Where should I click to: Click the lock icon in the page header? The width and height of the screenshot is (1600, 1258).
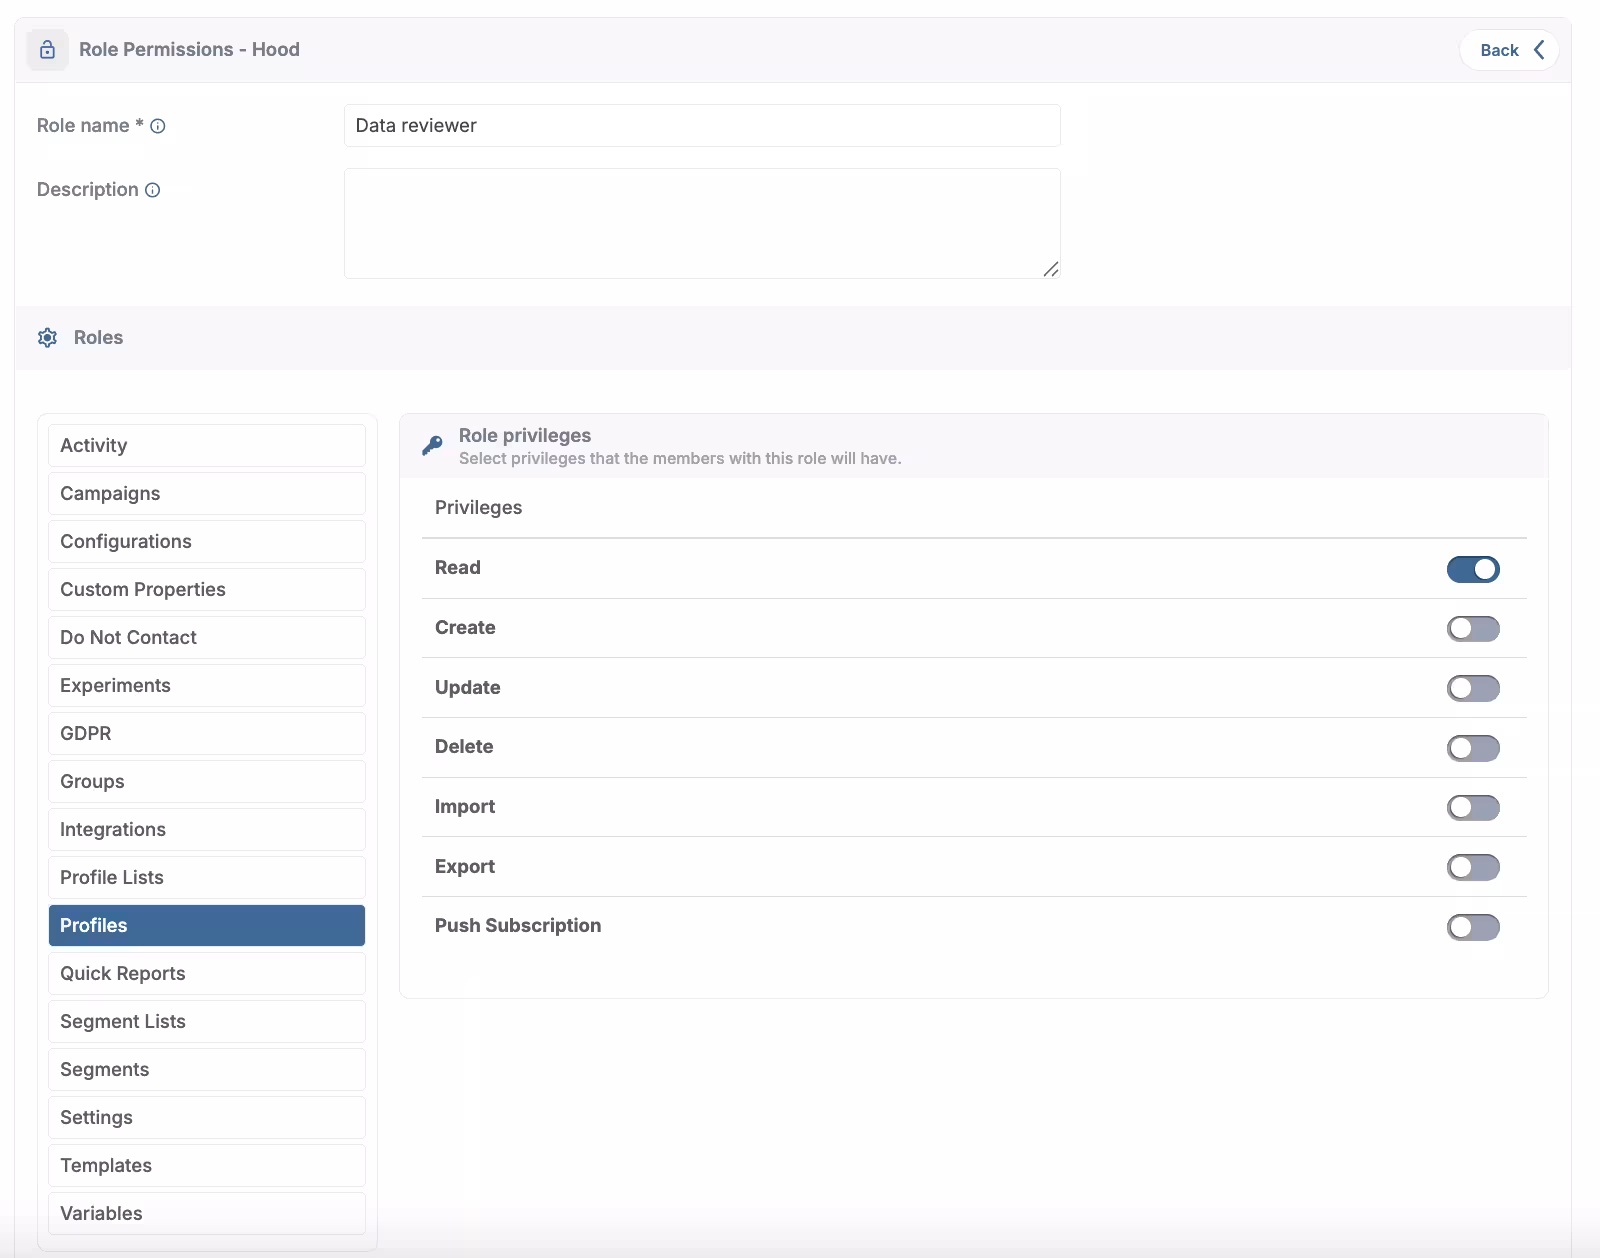click(x=47, y=49)
